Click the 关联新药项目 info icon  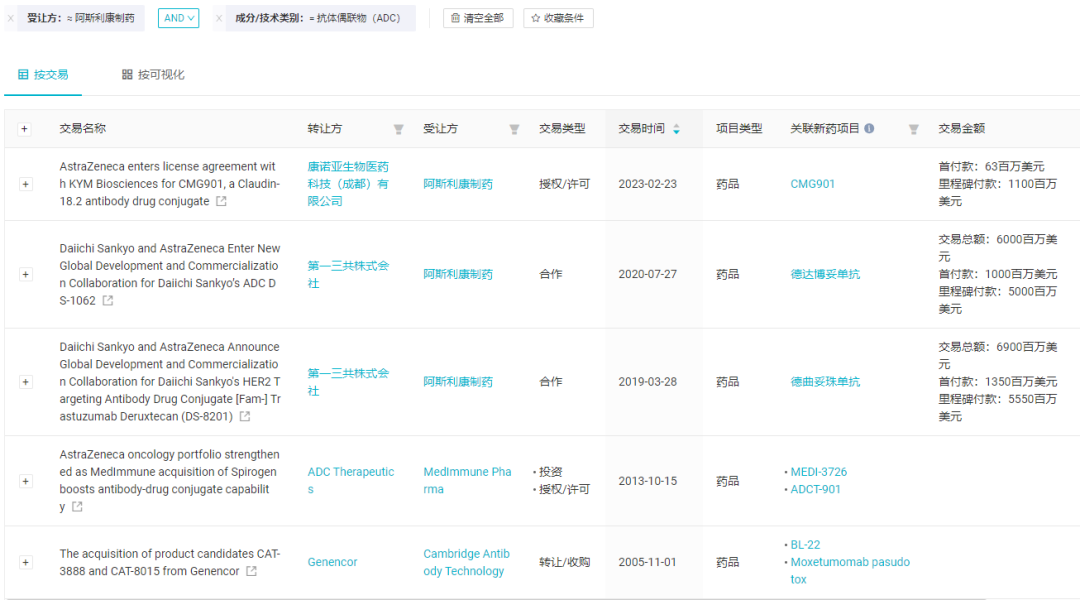click(869, 128)
